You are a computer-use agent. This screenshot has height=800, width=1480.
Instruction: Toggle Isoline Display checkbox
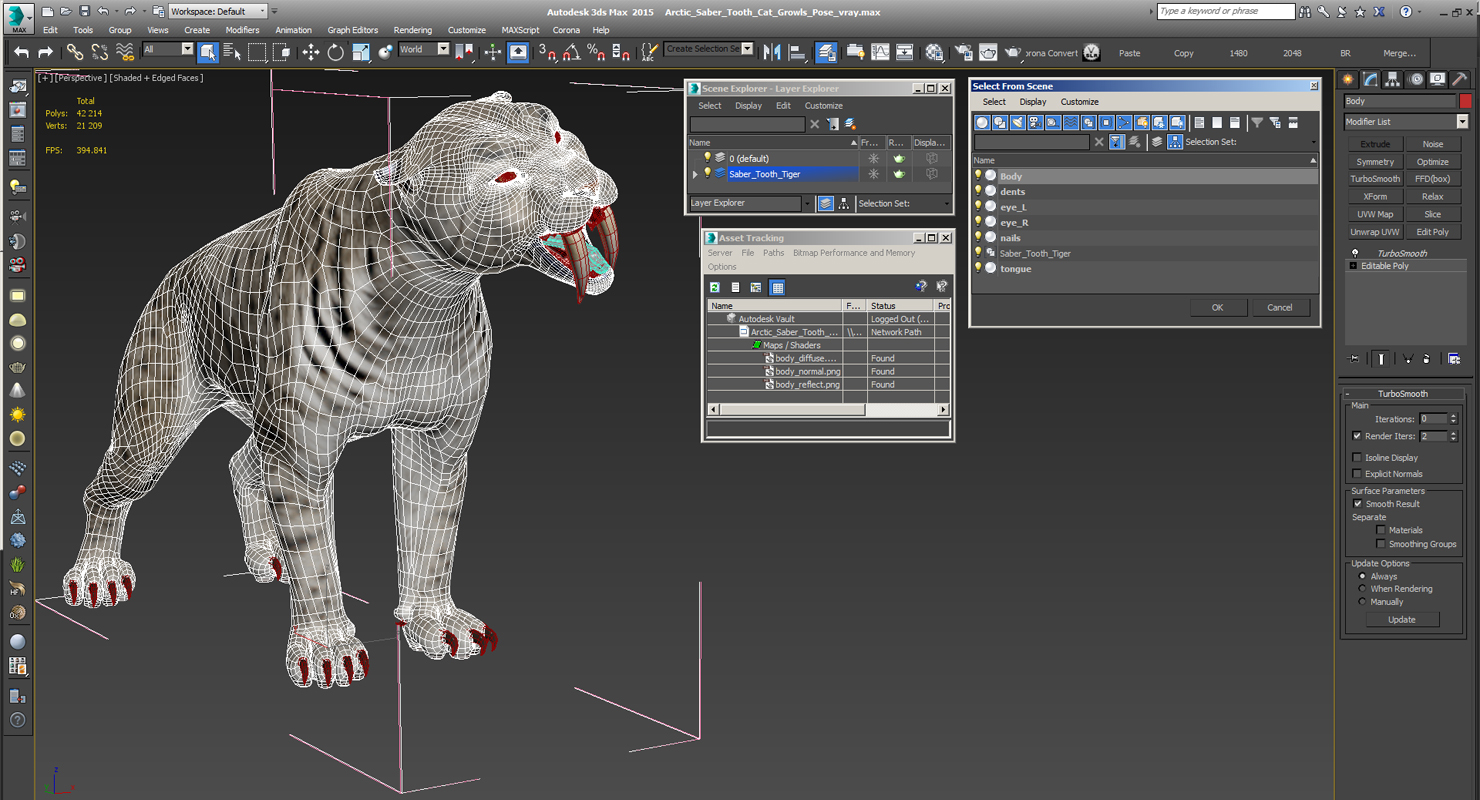1357,458
